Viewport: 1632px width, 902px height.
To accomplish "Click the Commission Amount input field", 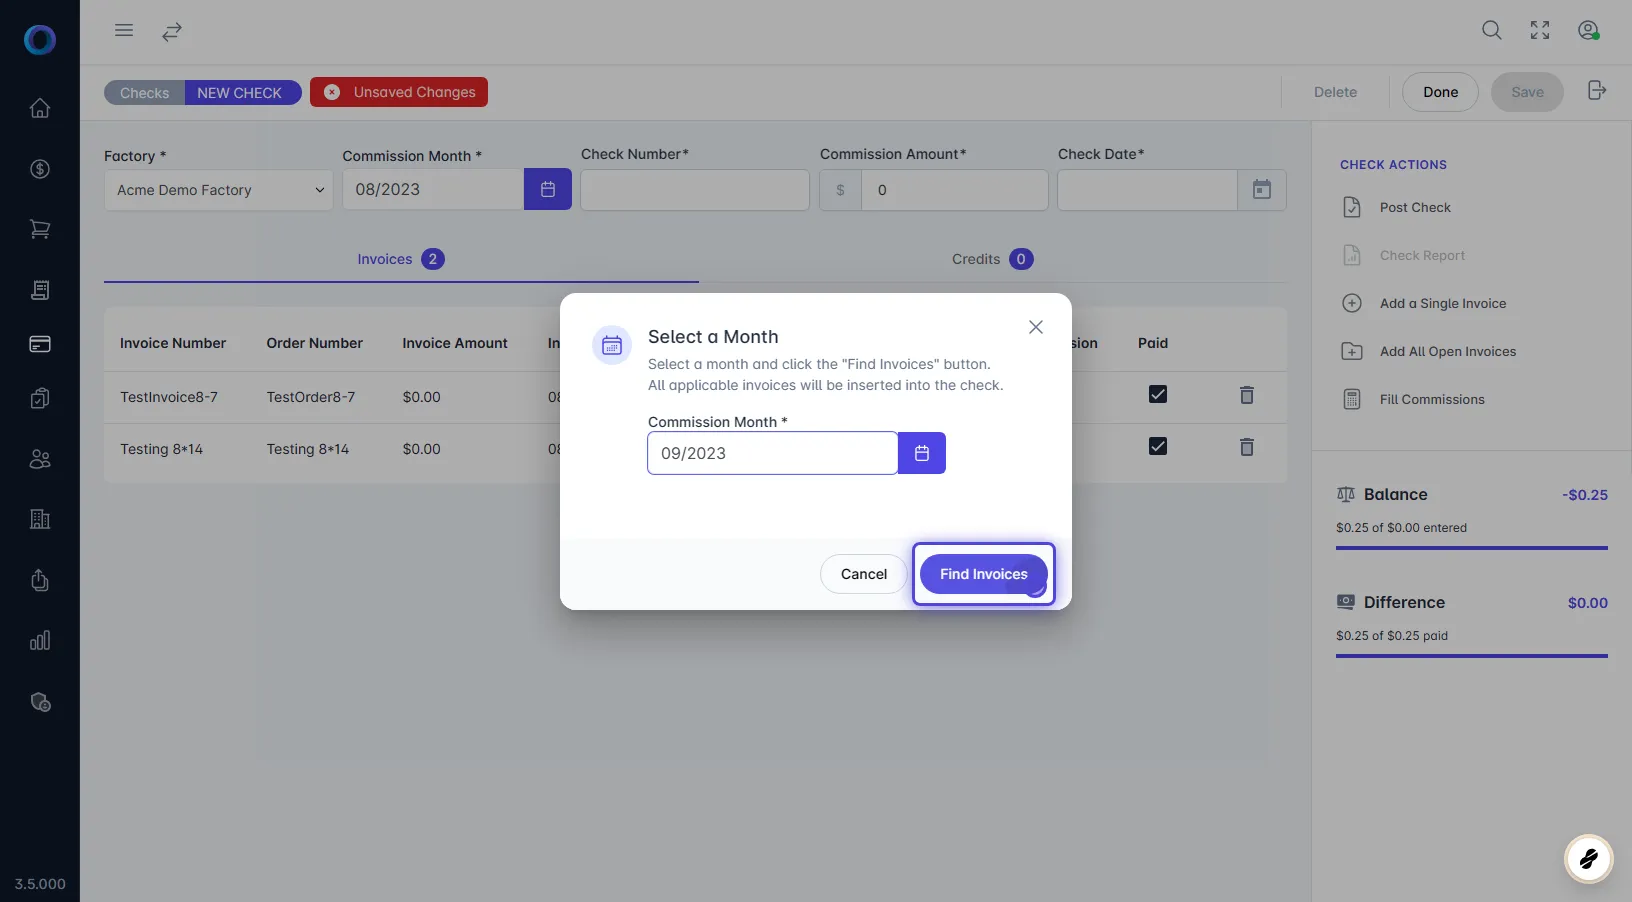I will [955, 190].
